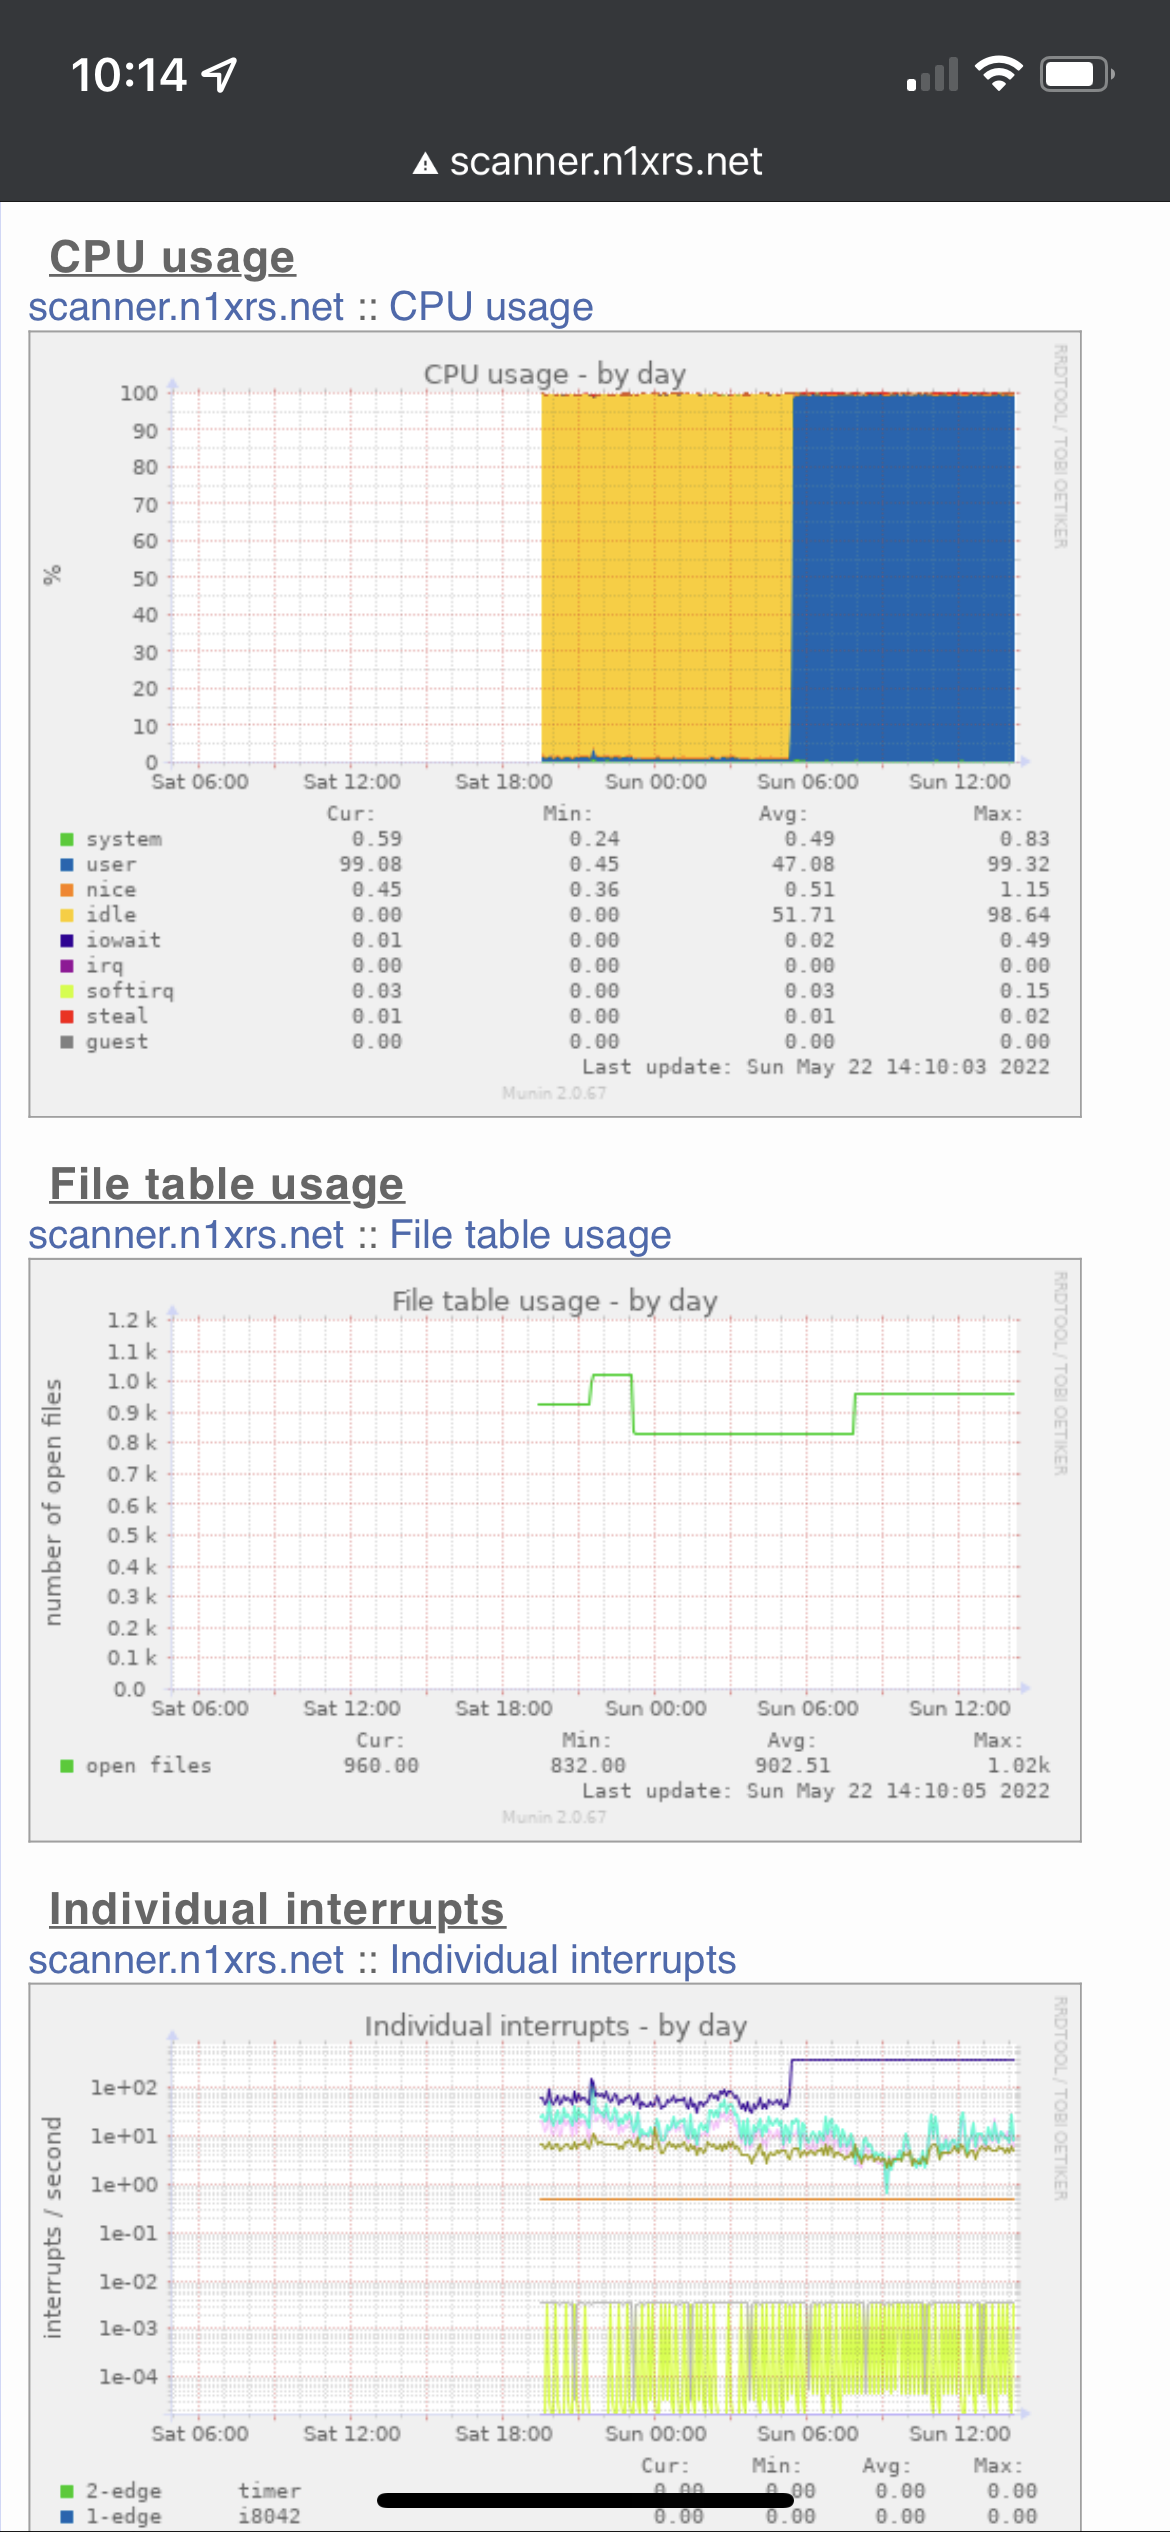Tap the user Avg value 47.08

[x=802, y=864]
